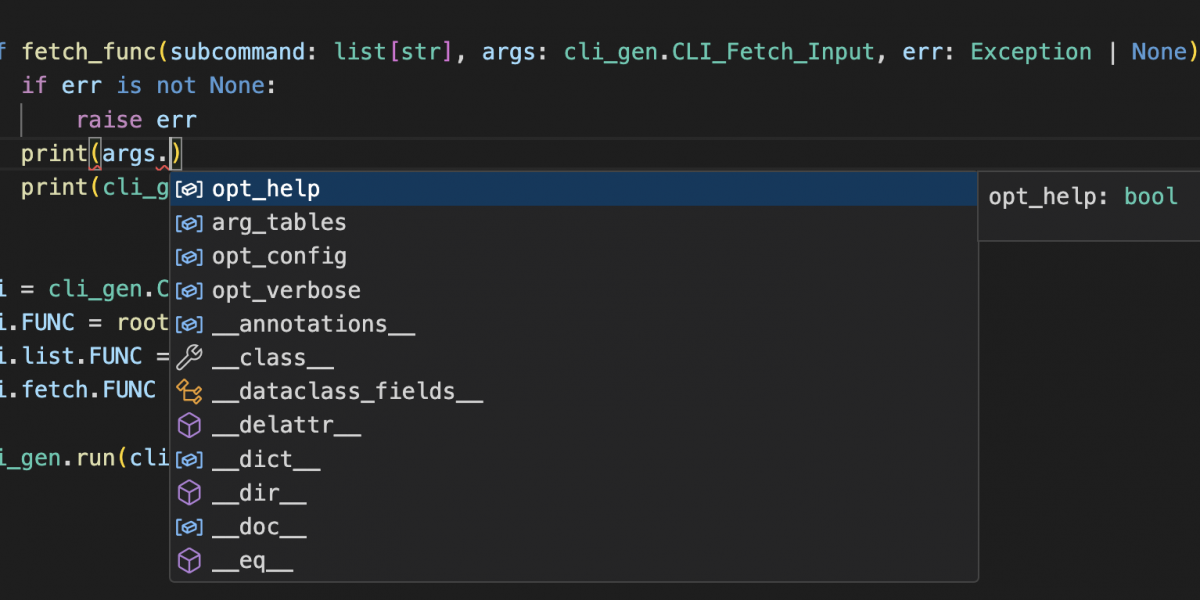Click the wrench property icon for __class__
Image resolution: width=1200 pixels, height=600 pixels.
[189, 358]
